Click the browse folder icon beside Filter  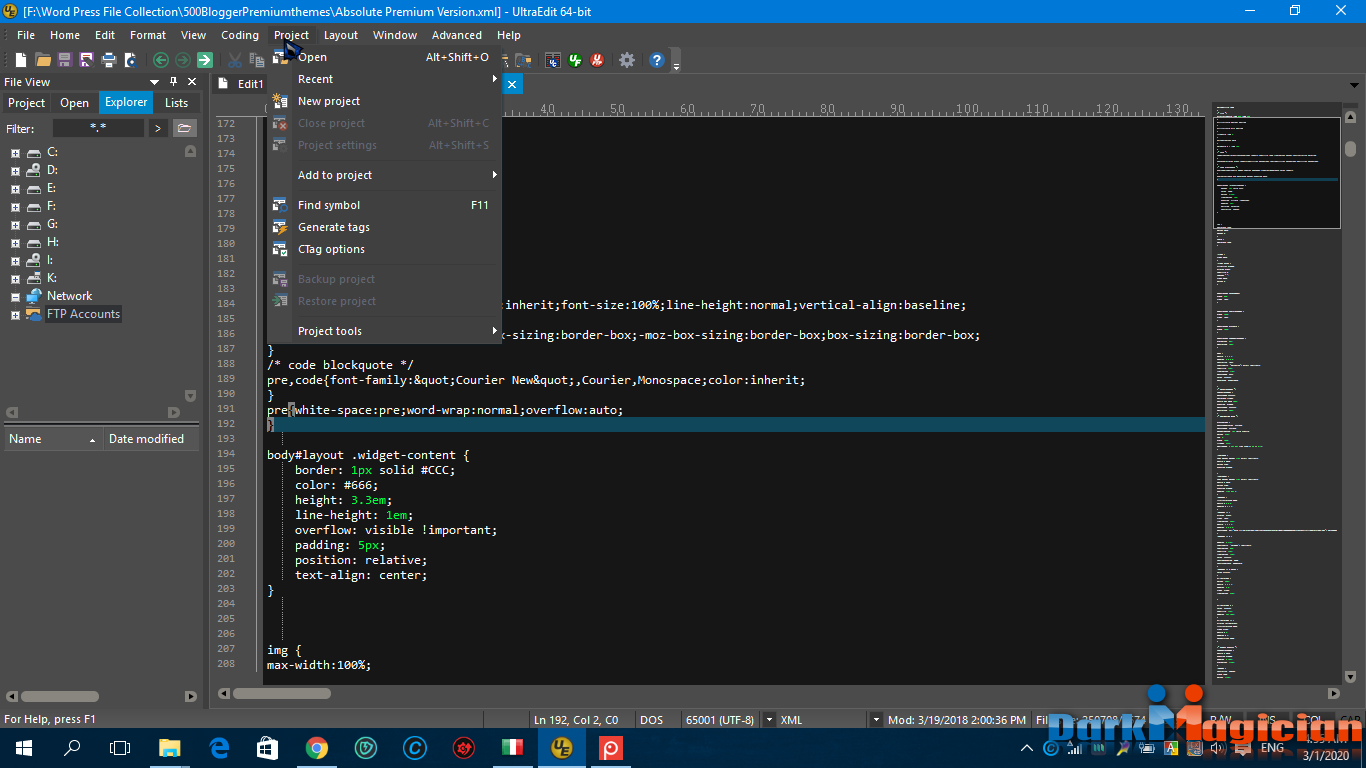click(184, 128)
